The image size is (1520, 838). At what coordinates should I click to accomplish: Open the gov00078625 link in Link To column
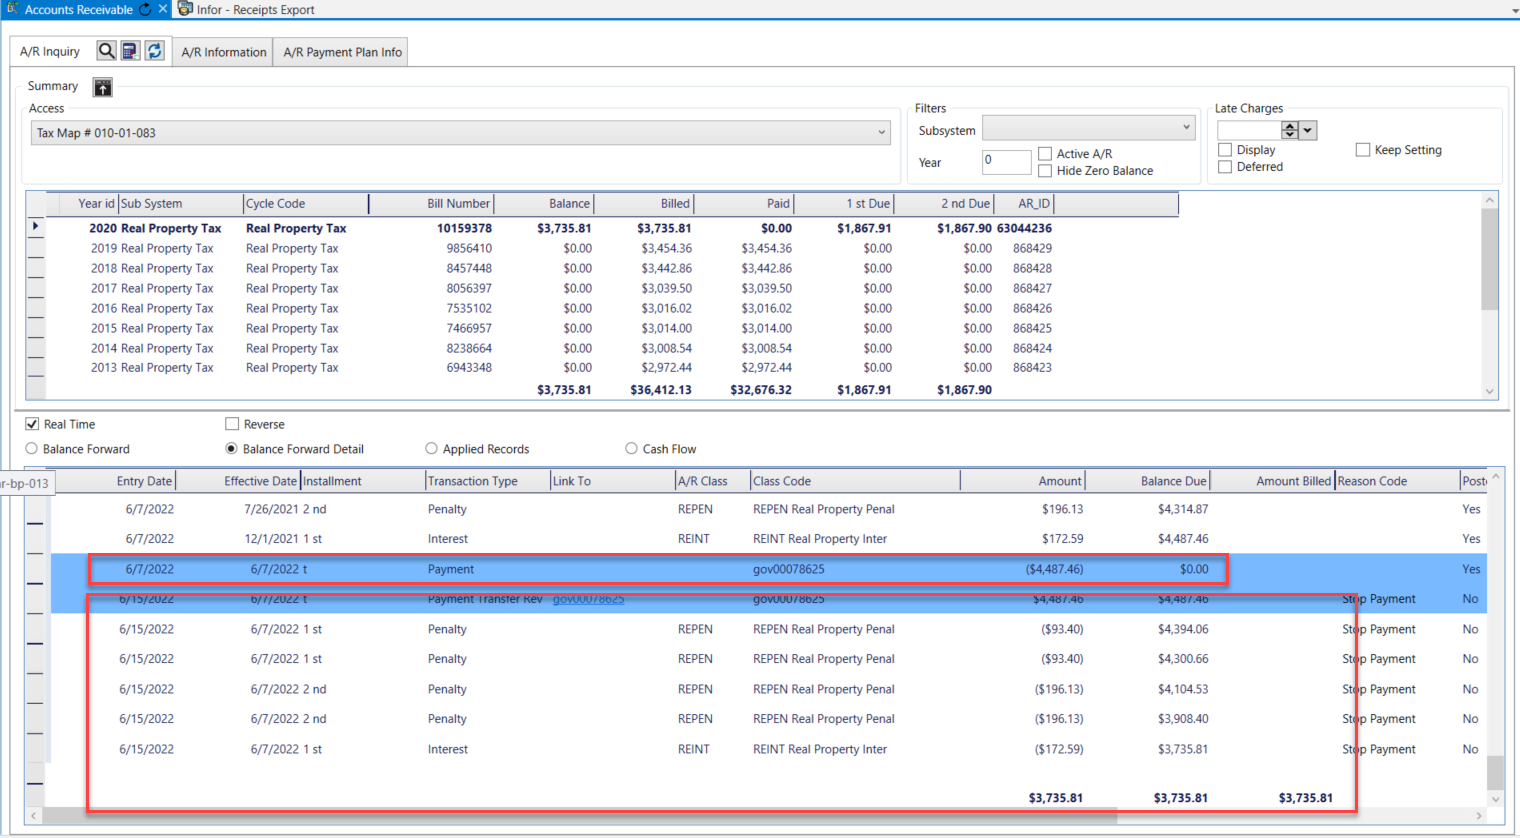[x=588, y=599]
